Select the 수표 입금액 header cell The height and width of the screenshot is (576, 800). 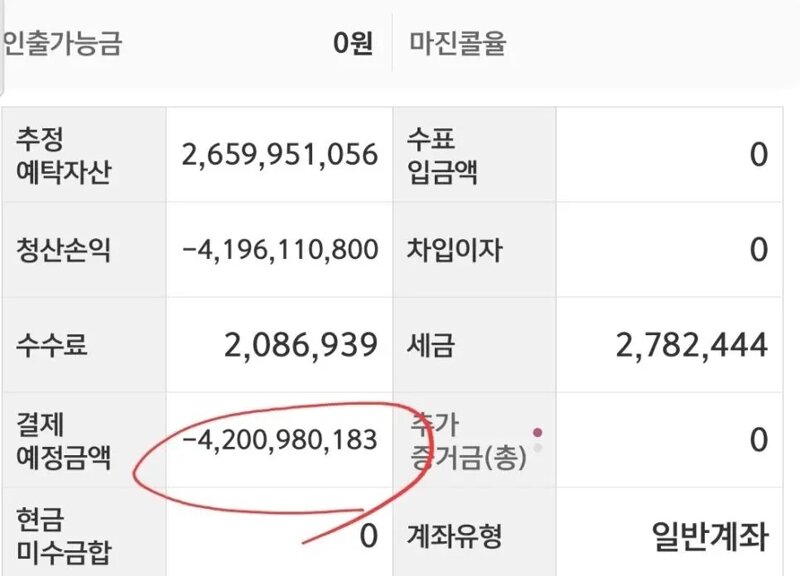coord(444,155)
